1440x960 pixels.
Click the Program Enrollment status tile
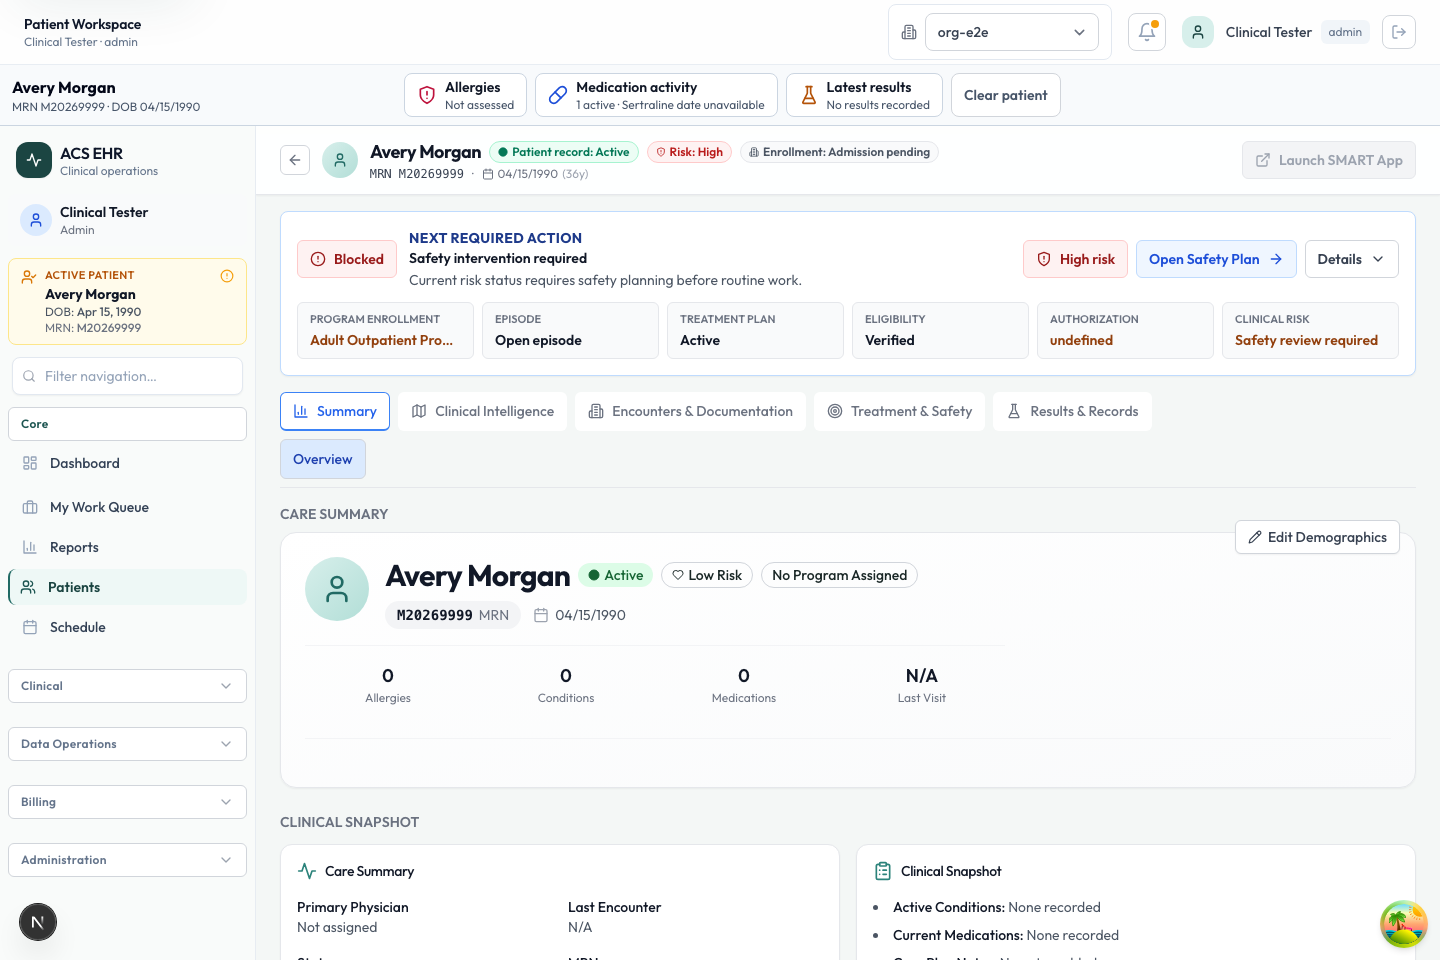(x=385, y=330)
